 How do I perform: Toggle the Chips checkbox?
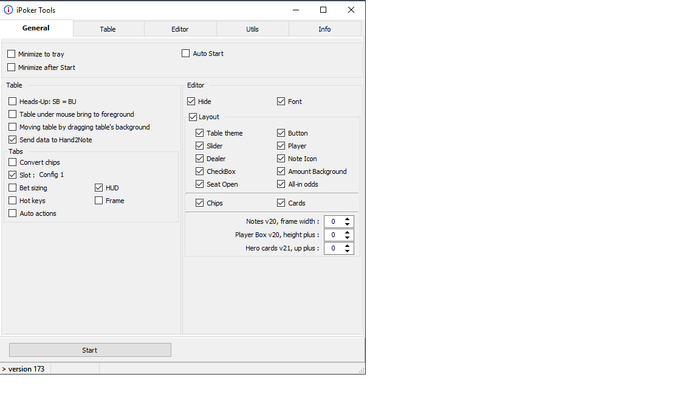[x=200, y=203]
